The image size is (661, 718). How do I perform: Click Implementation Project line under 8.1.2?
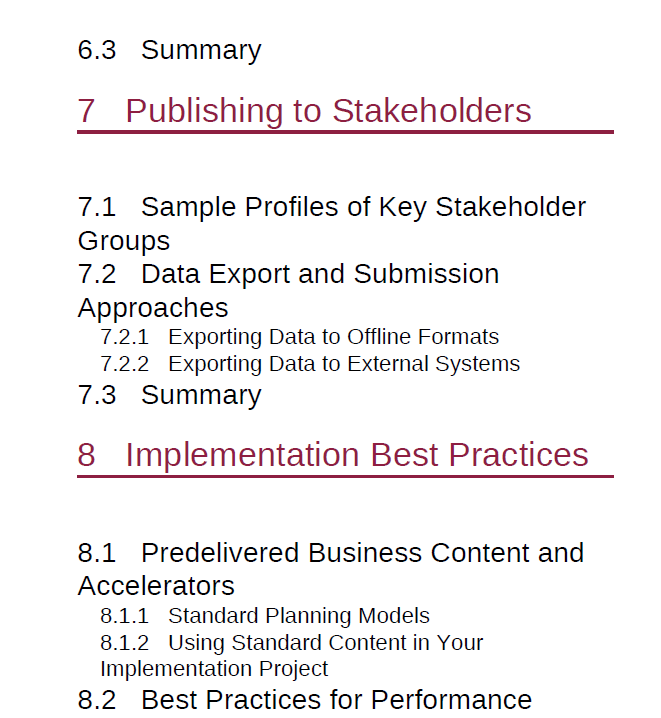[x=214, y=669]
